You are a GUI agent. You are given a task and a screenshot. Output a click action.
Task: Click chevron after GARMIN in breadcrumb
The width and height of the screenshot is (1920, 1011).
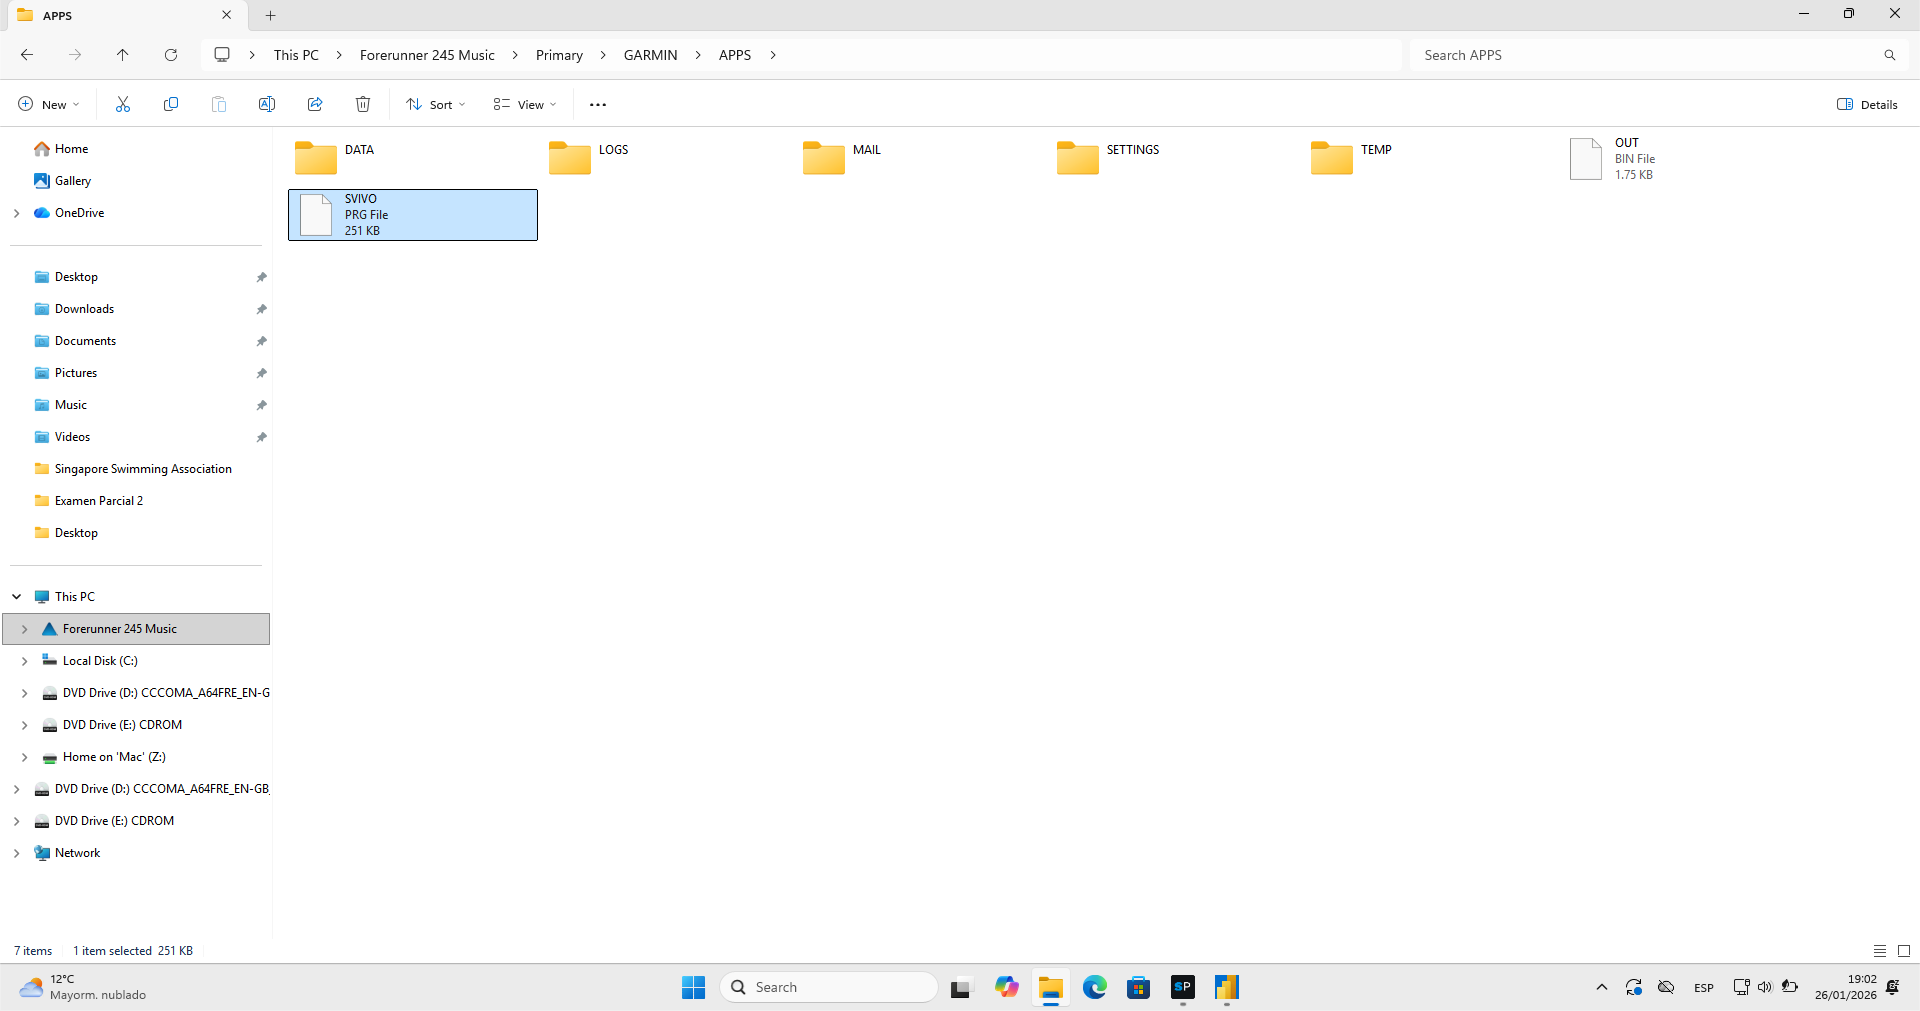698,55
